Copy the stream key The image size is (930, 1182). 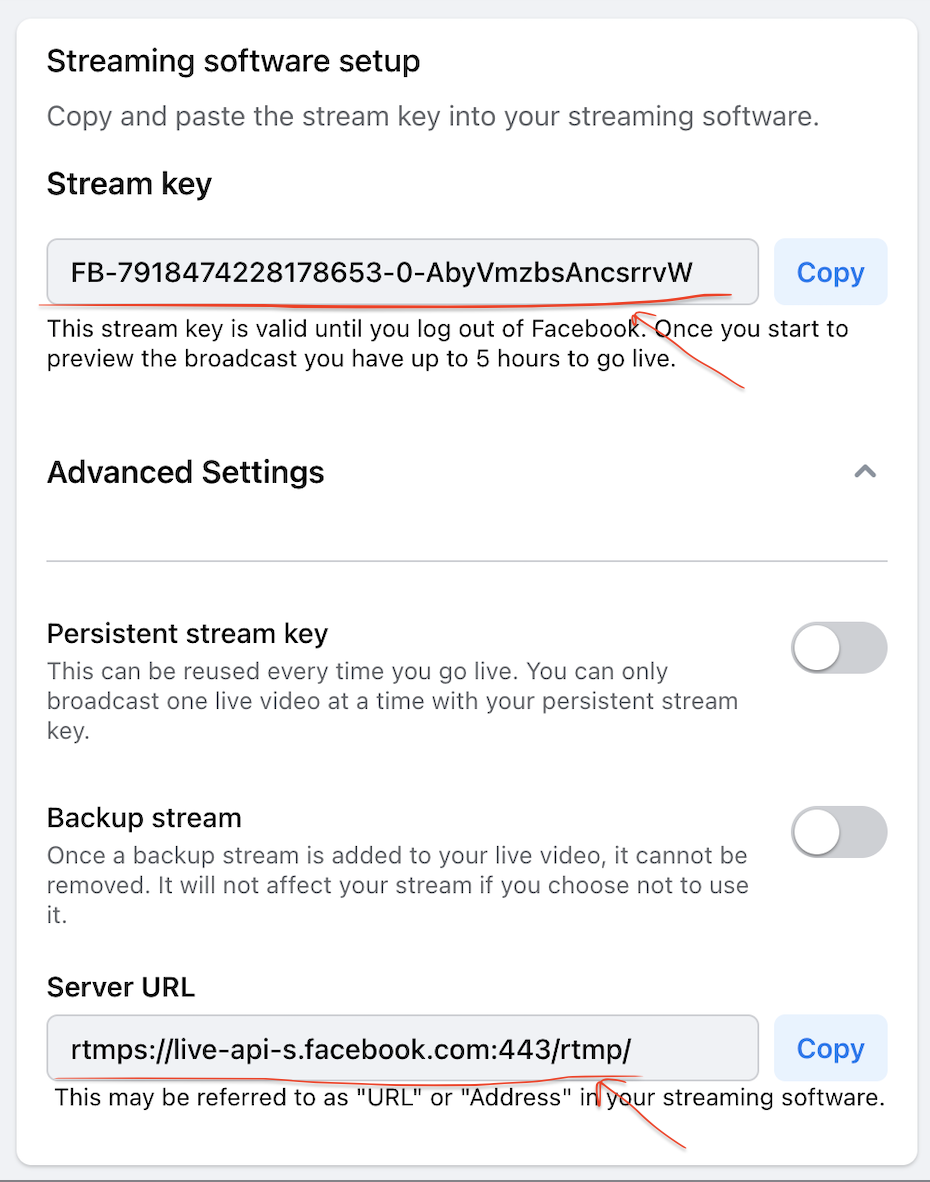[831, 272]
